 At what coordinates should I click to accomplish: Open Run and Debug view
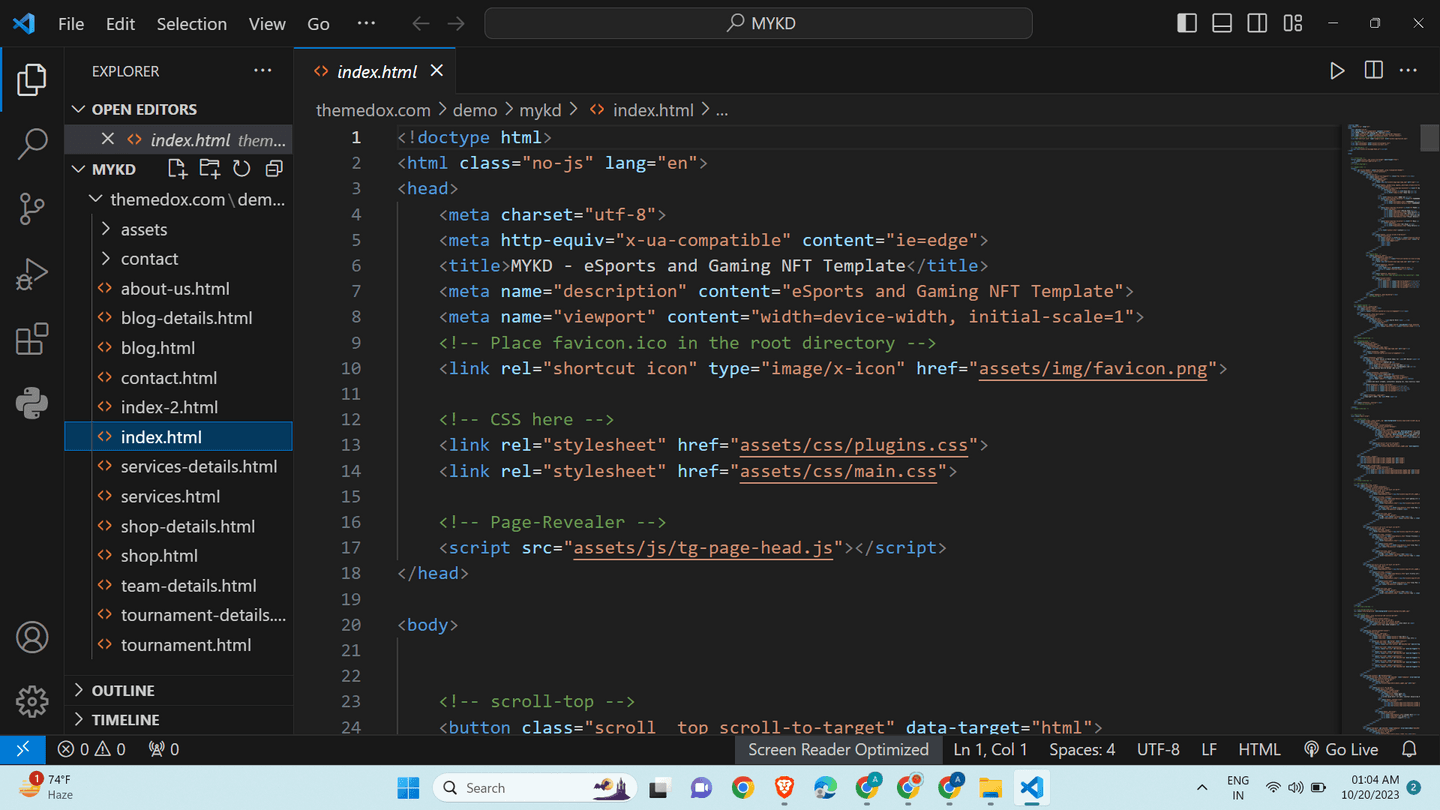click(32, 274)
